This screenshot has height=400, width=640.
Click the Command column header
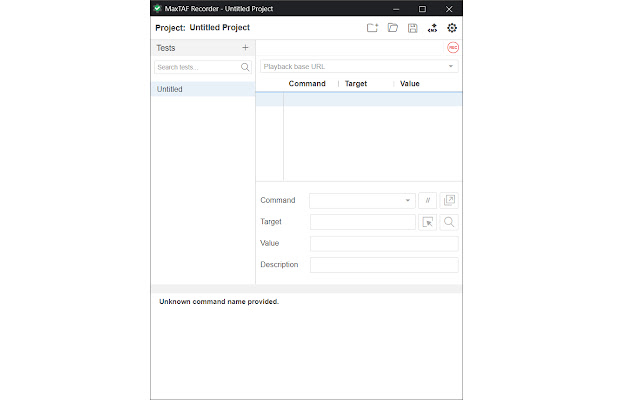pyautogui.click(x=307, y=84)
